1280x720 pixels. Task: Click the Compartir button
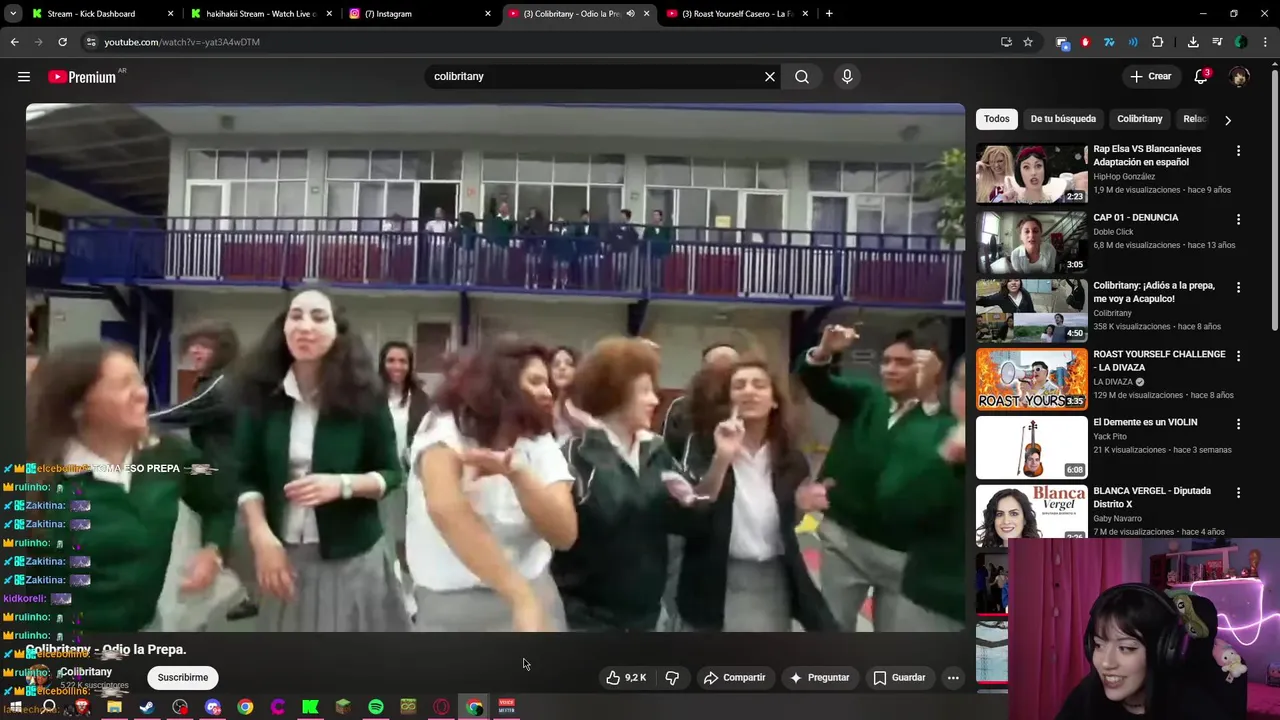pyautogui.click(x=735, y=678)
